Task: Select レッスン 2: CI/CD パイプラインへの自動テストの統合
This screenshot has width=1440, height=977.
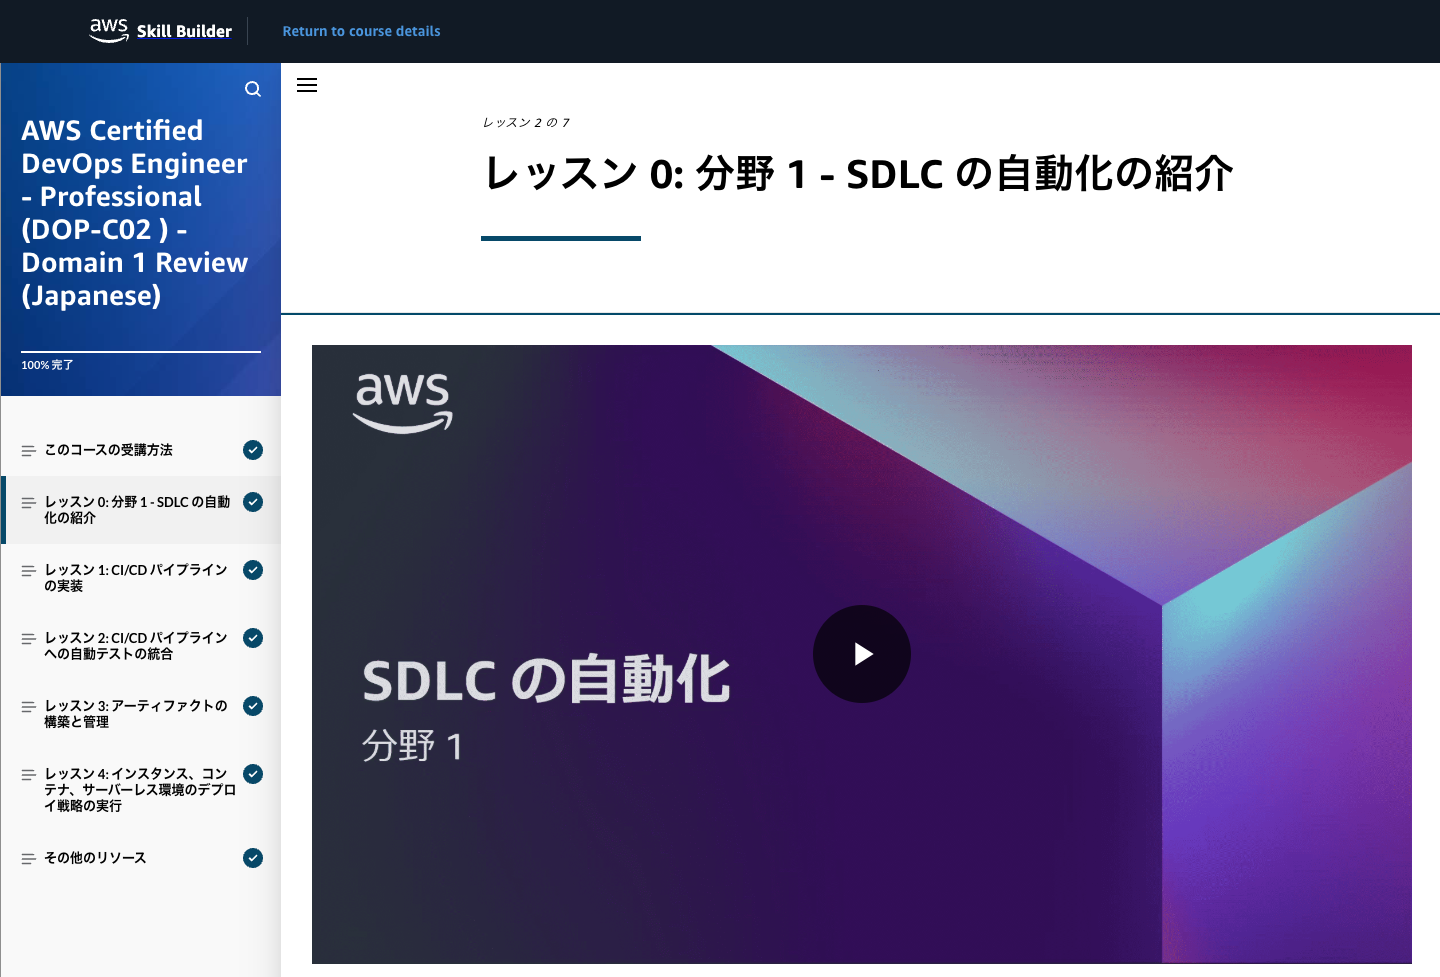Action: 135,645
